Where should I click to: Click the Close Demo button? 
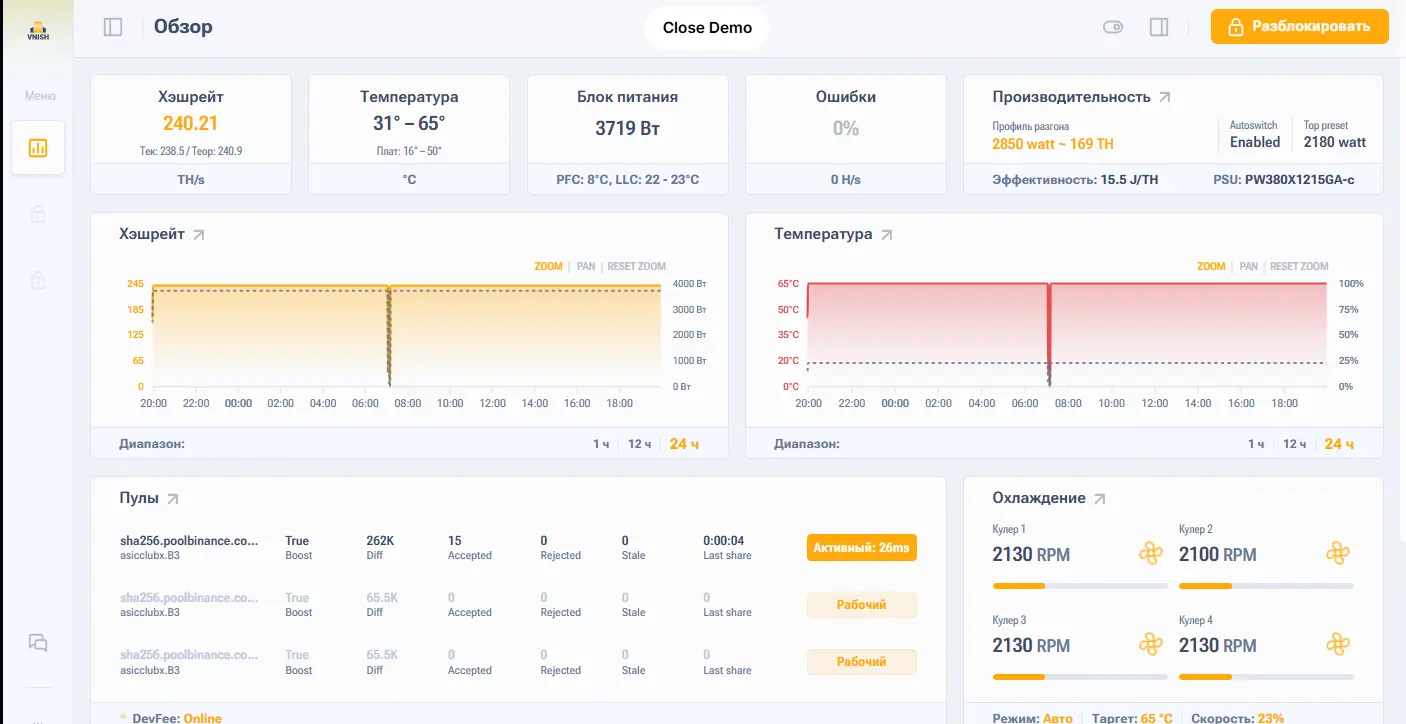(x=707, y=28)
